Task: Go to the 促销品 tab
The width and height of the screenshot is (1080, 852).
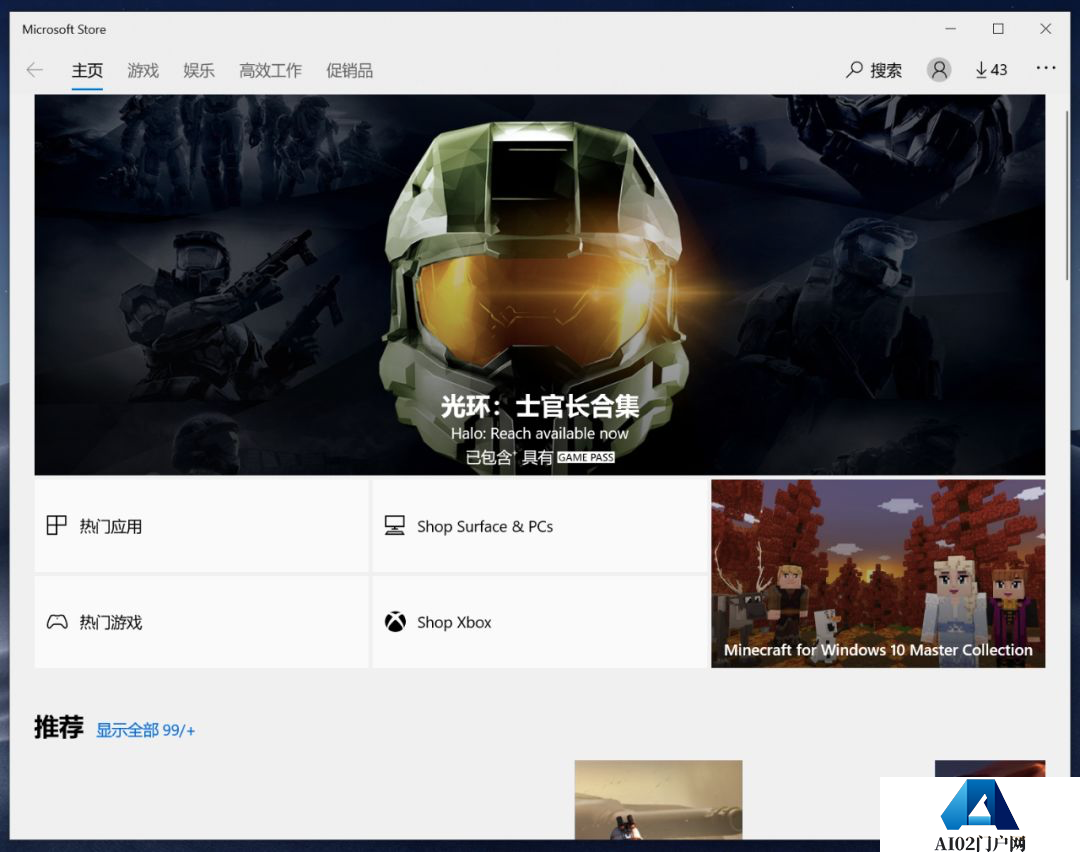Action: point(350,70)
